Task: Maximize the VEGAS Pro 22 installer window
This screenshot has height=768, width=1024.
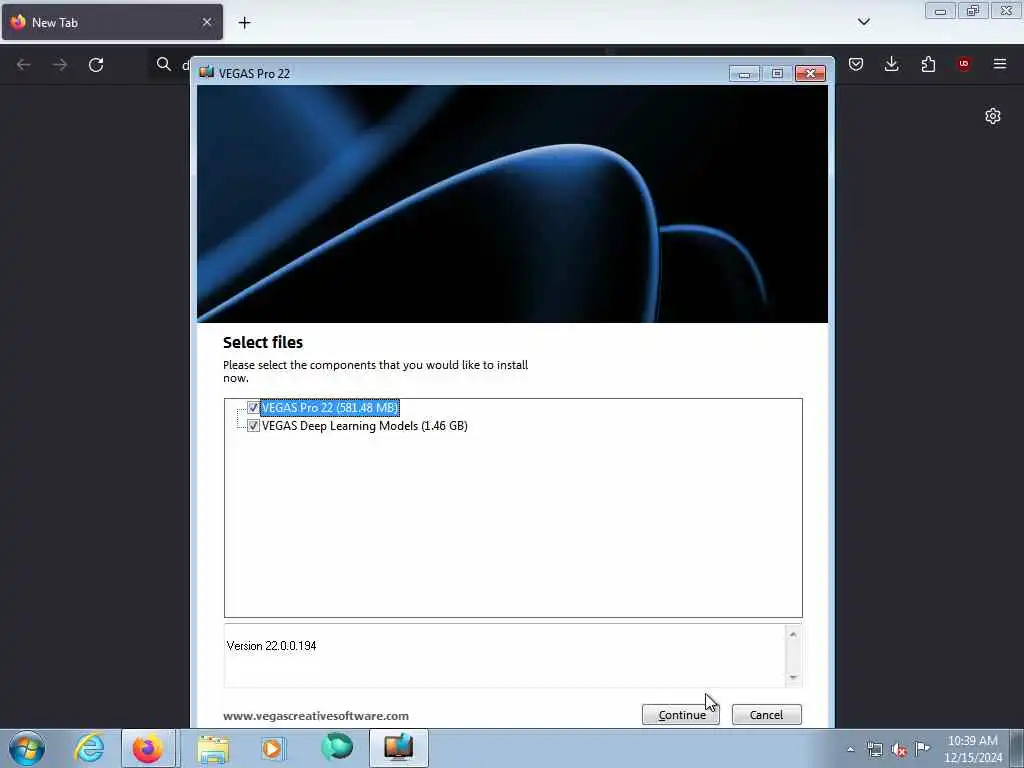Action: [777, 73]
